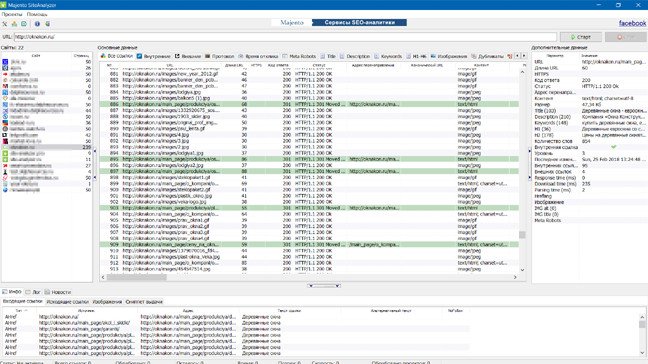Click the green chat bubble toolbar icon
648x364 pixels.
[24, 24]
